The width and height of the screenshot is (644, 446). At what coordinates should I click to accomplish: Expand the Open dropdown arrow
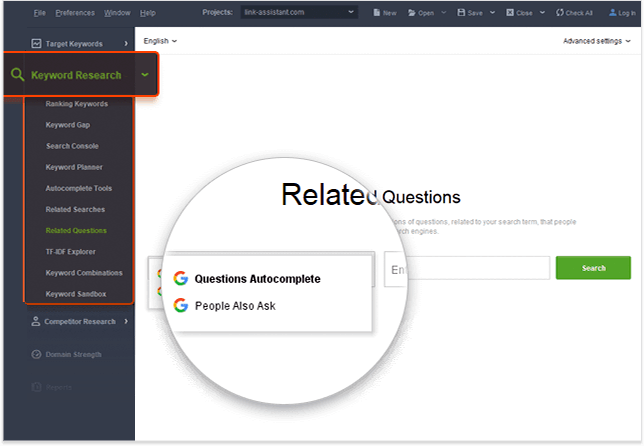444,13
